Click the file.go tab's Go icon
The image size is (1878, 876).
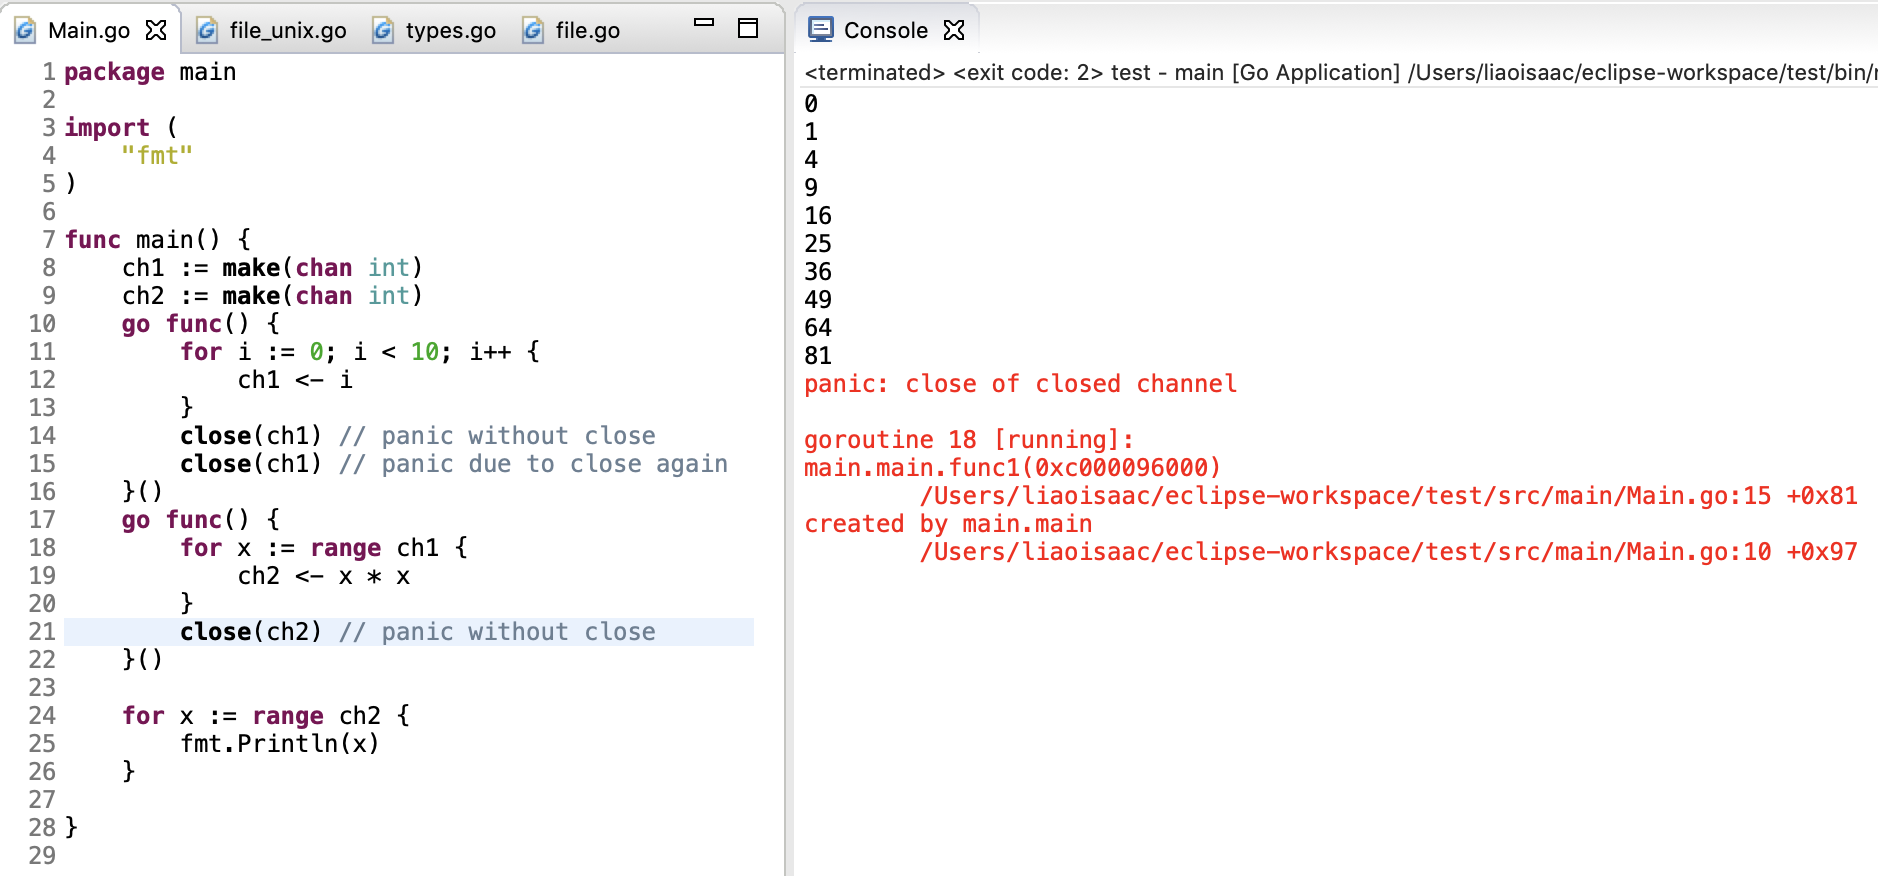point(533,30)
